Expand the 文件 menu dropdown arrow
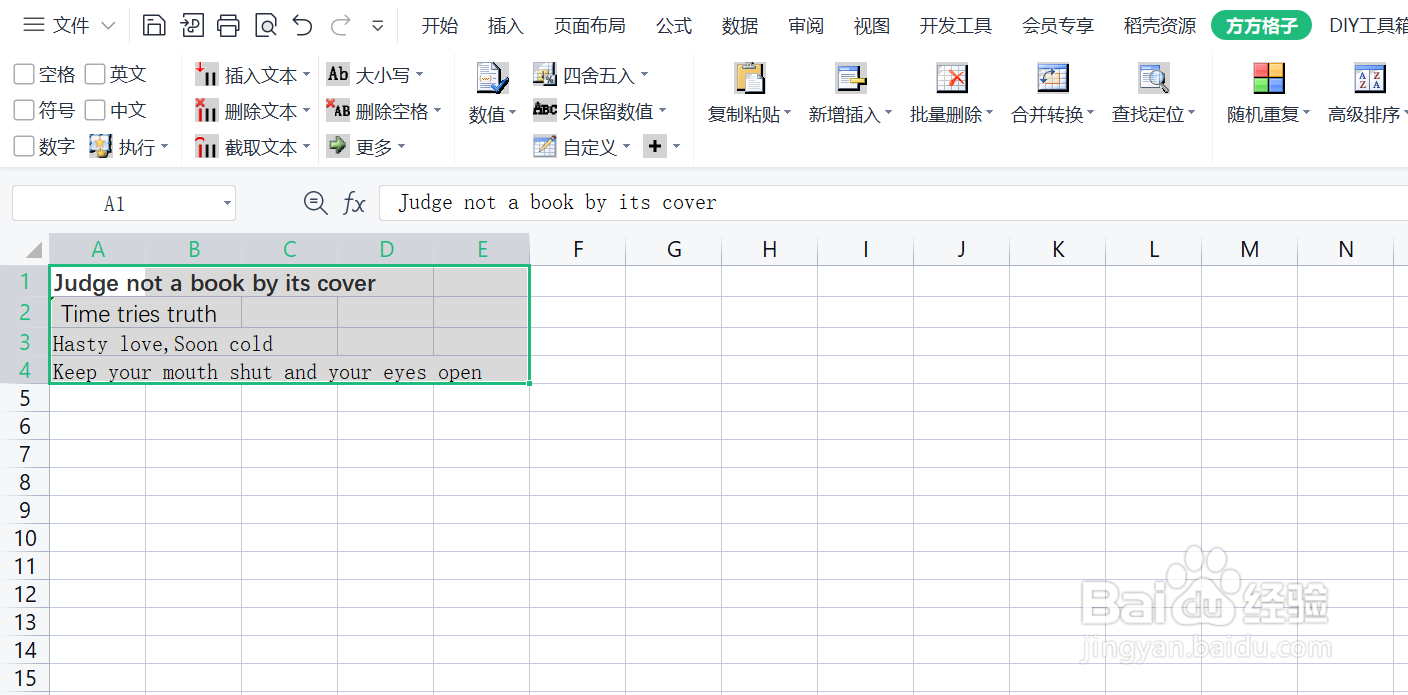This screenshot has width=1408, height=695. pyautogui.click(x=109, y=26)
